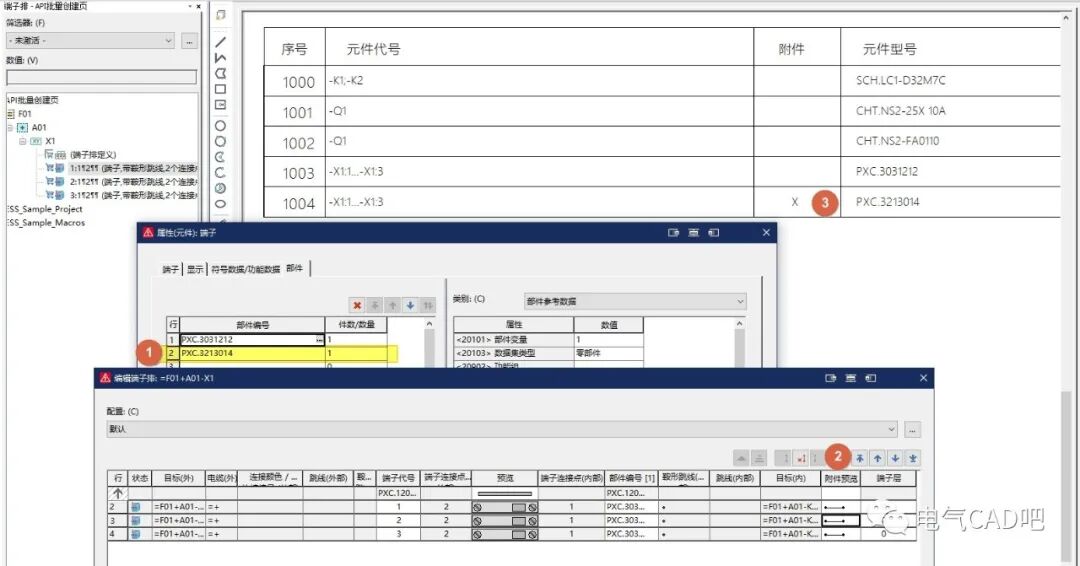This screenshot has width=1080, height=566.
Task: Click the 附件预览 column header
Action: pos(840,478)
